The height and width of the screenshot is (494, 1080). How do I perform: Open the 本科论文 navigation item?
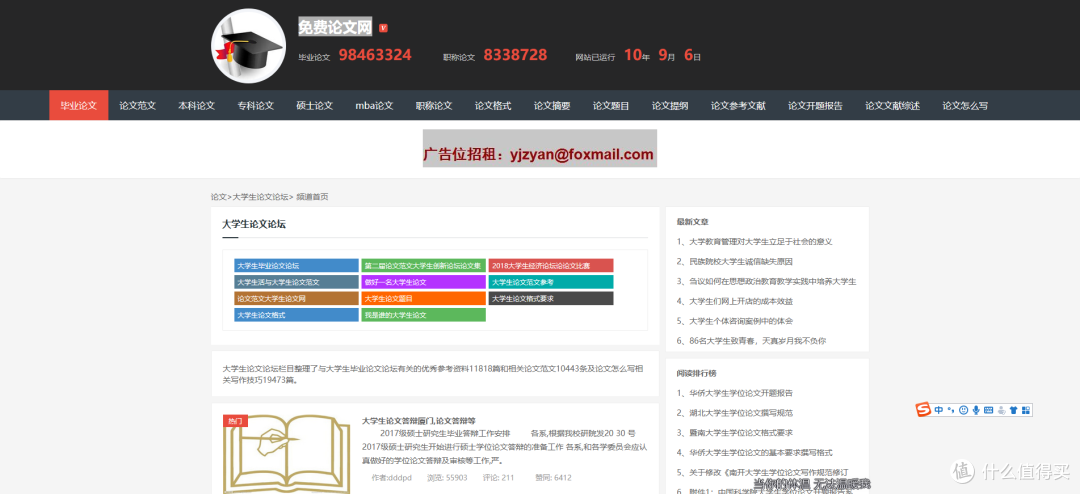pos(197,105)
